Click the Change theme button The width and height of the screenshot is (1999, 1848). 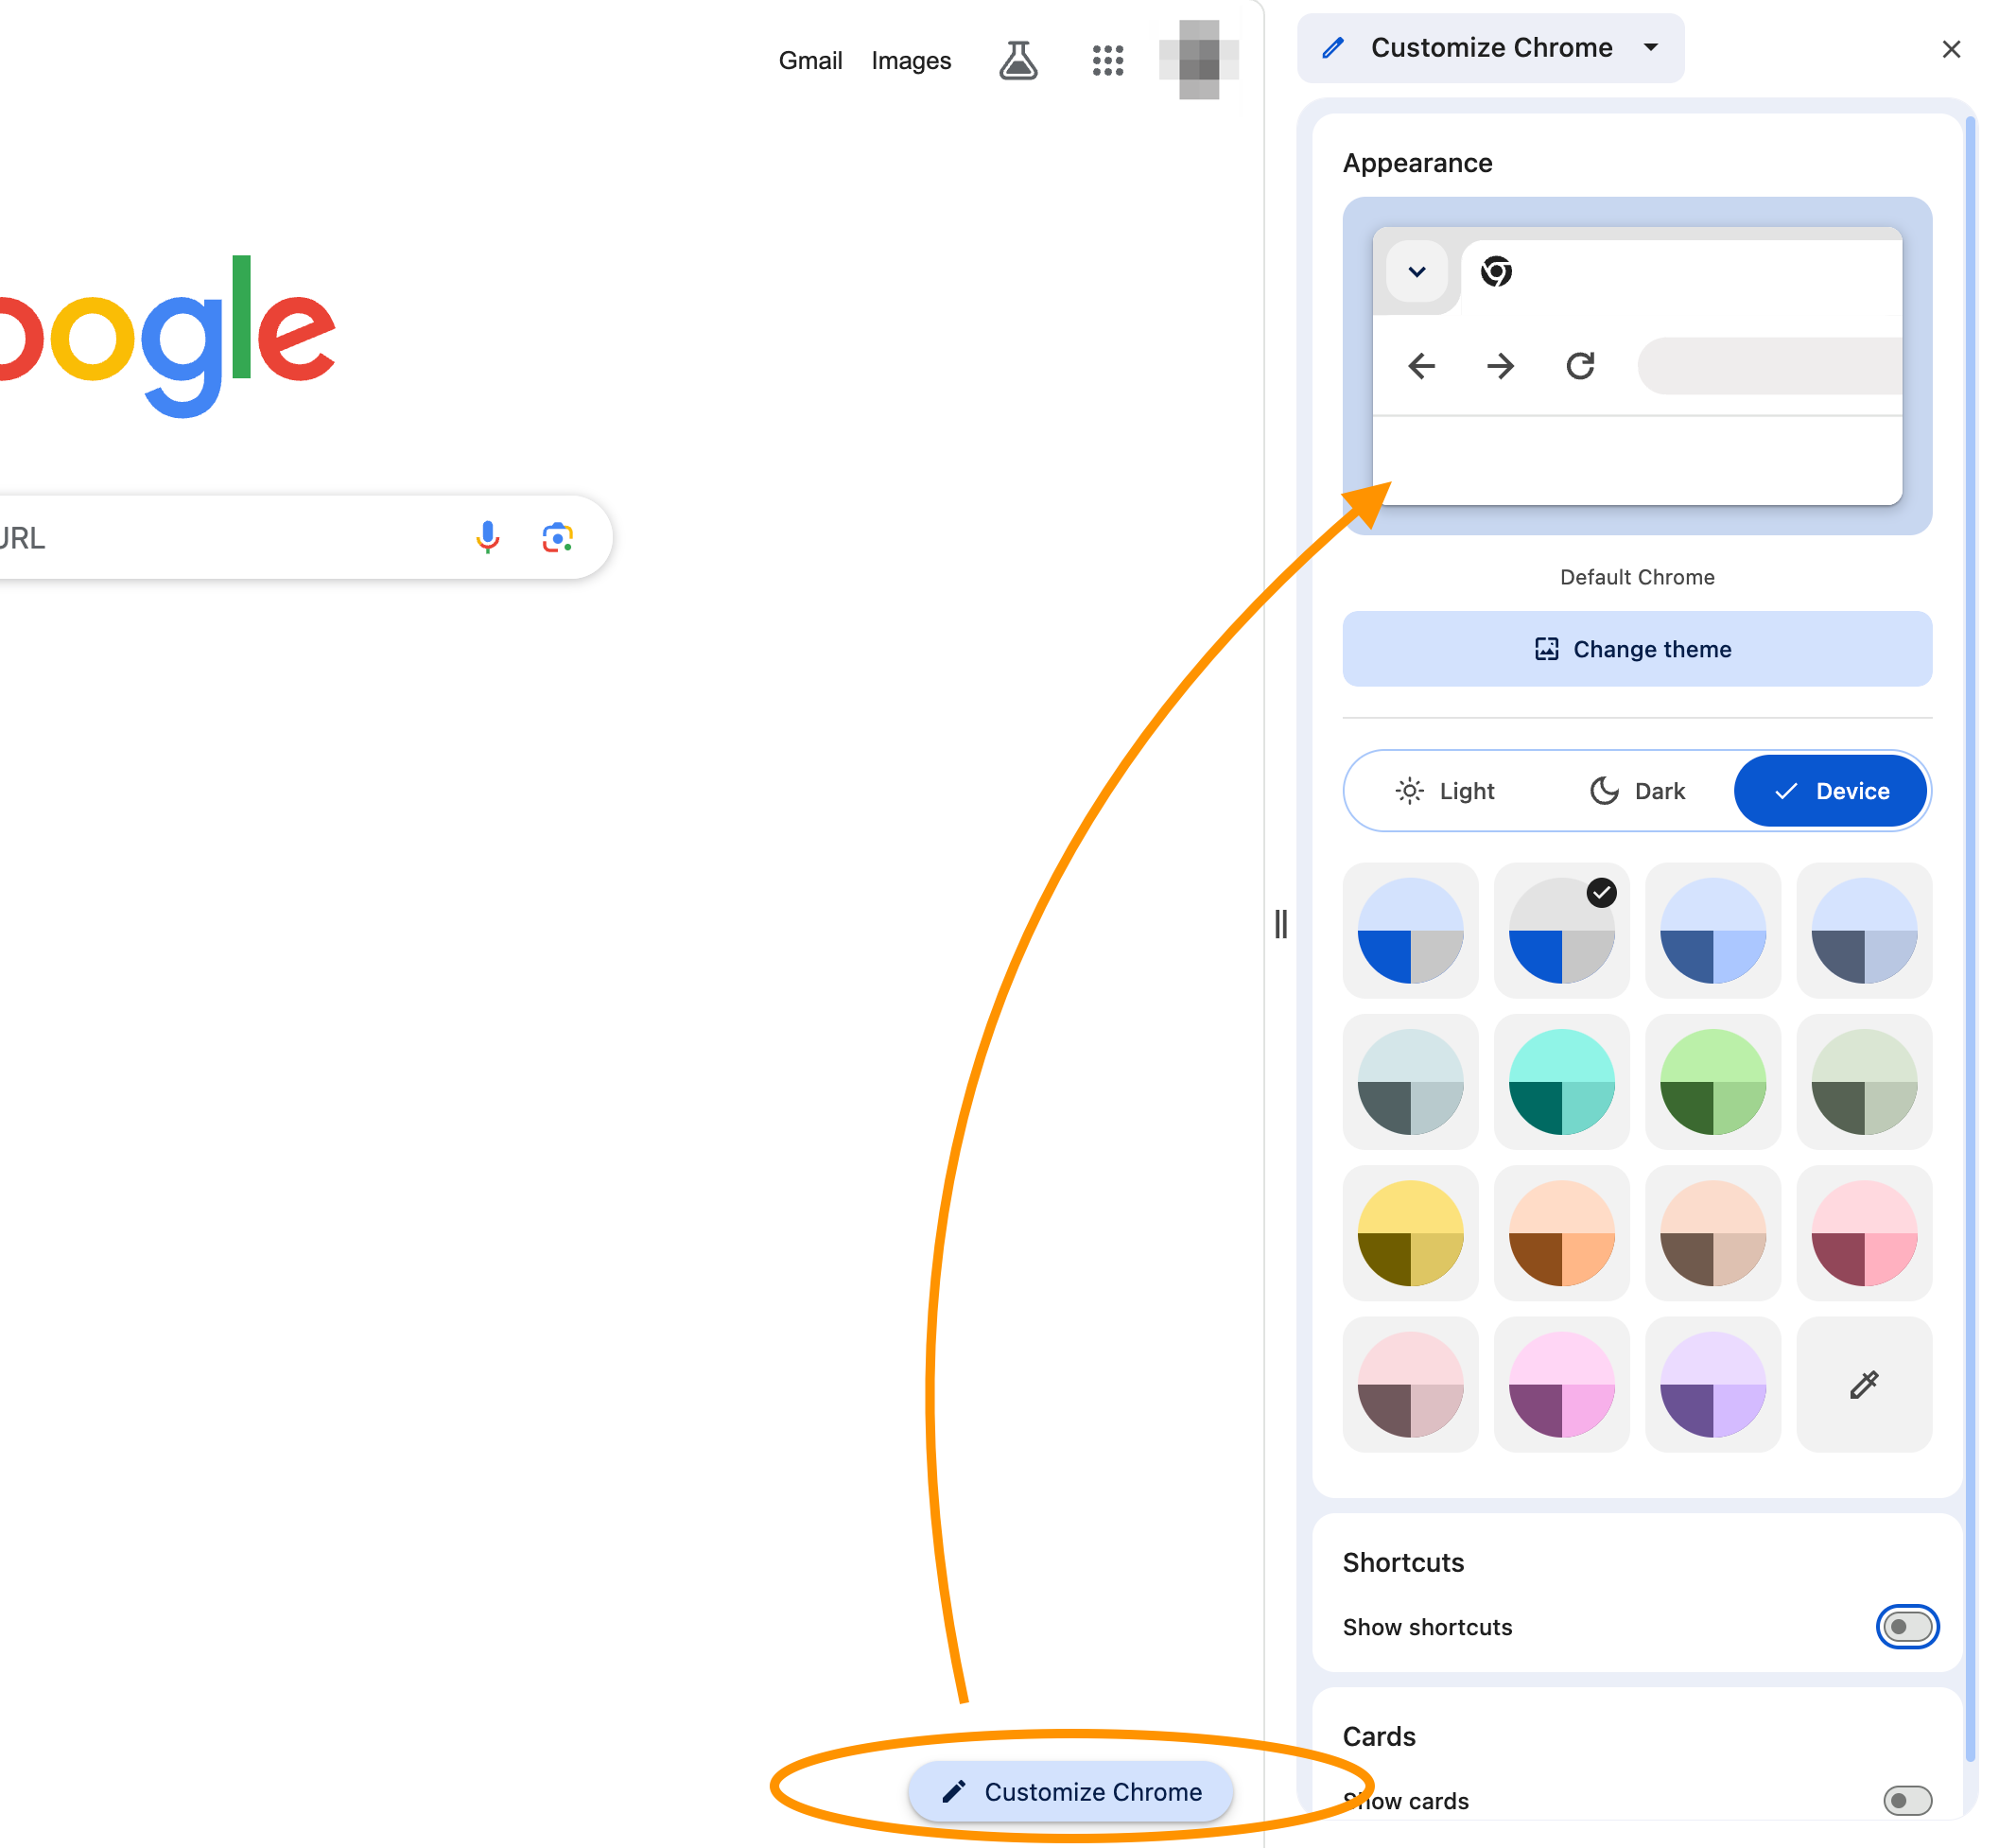click(x=1636, y=649)
